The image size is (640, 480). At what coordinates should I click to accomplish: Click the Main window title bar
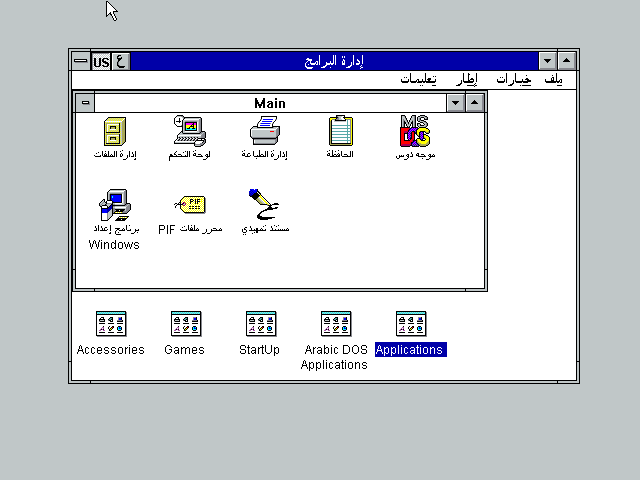(x=270, y=103)
